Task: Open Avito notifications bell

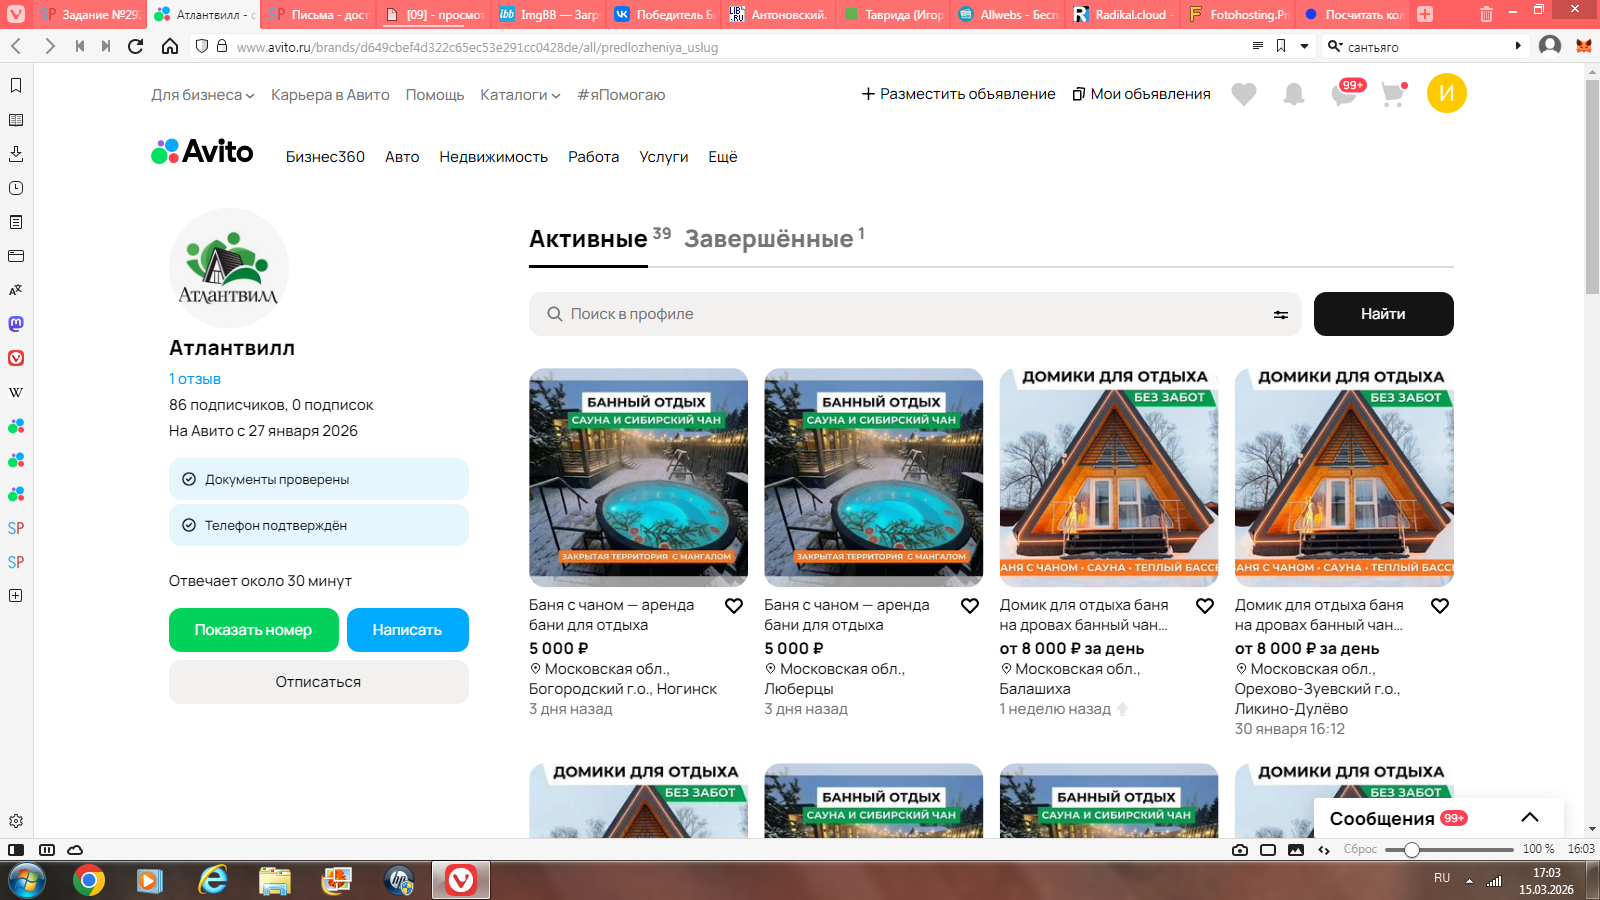Action: [x=1294, y=94]
